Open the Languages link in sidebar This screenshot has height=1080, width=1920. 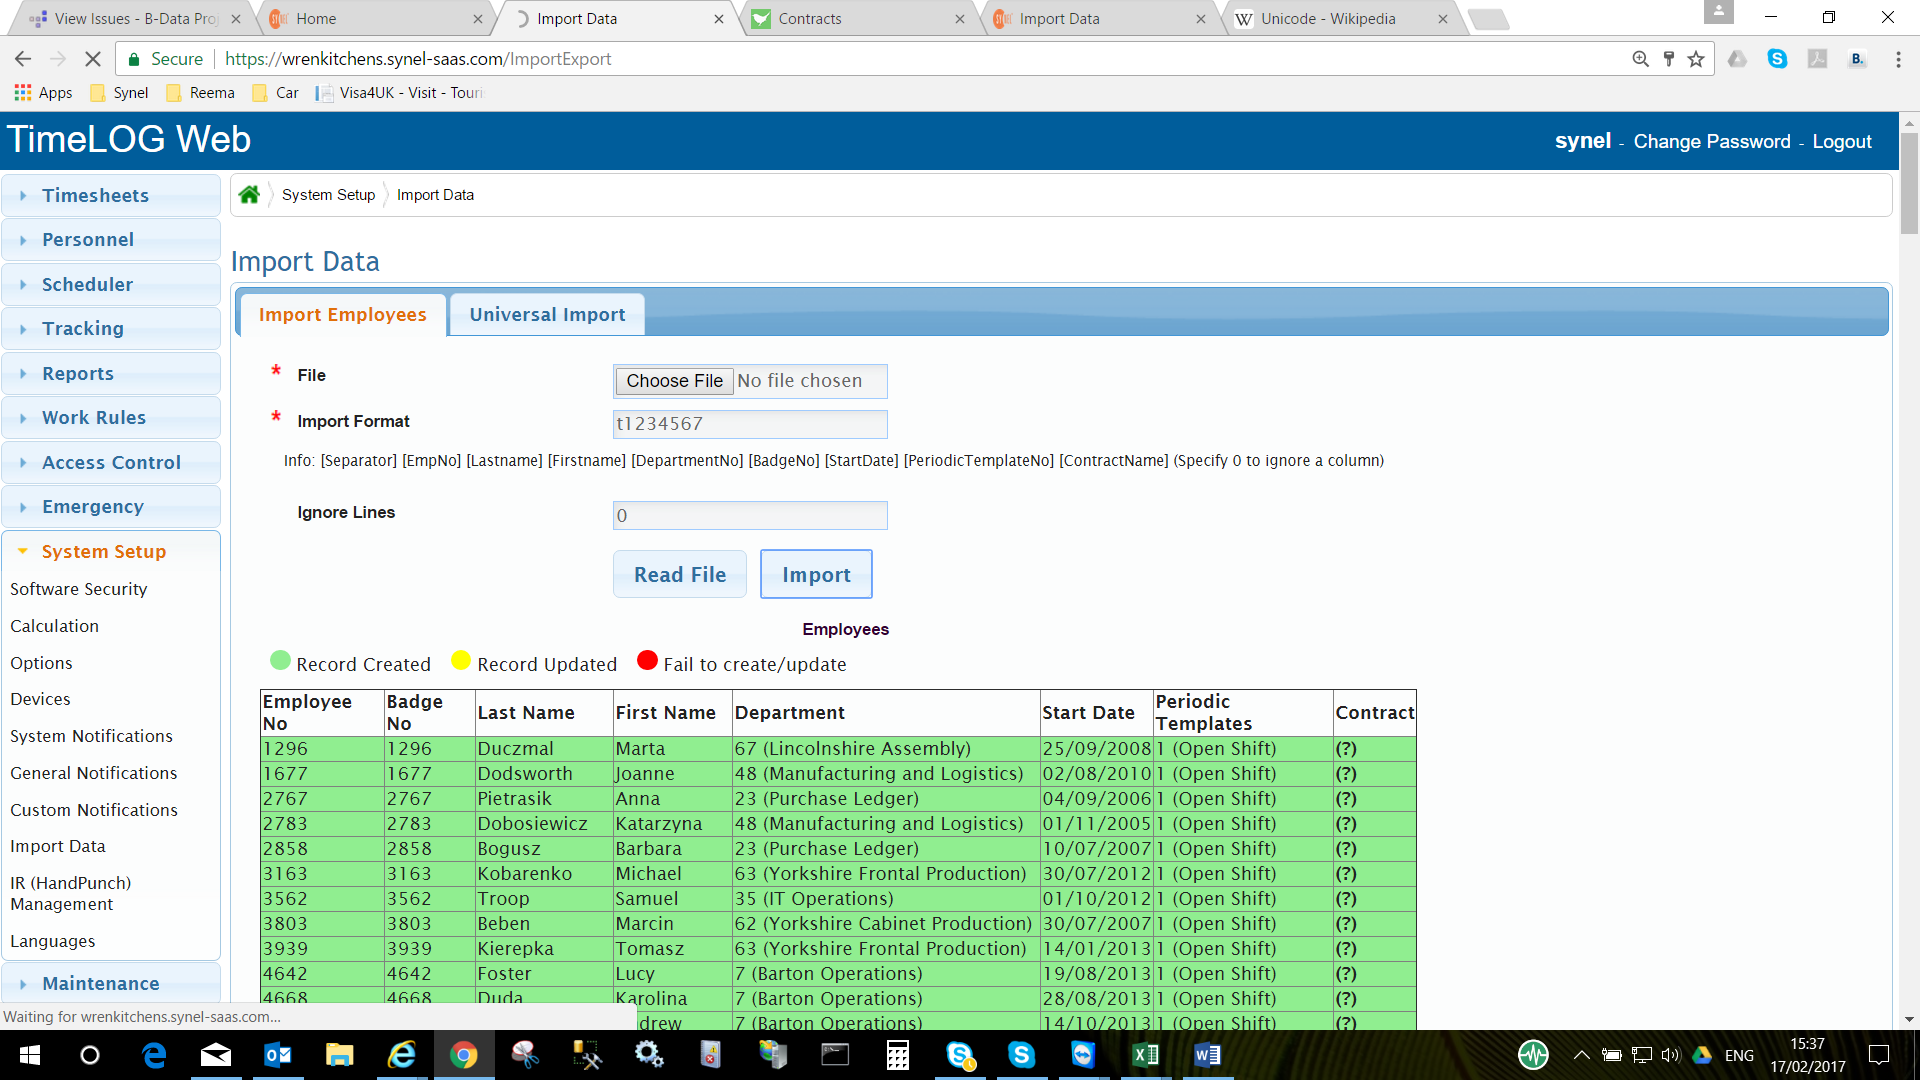(53, 942)
